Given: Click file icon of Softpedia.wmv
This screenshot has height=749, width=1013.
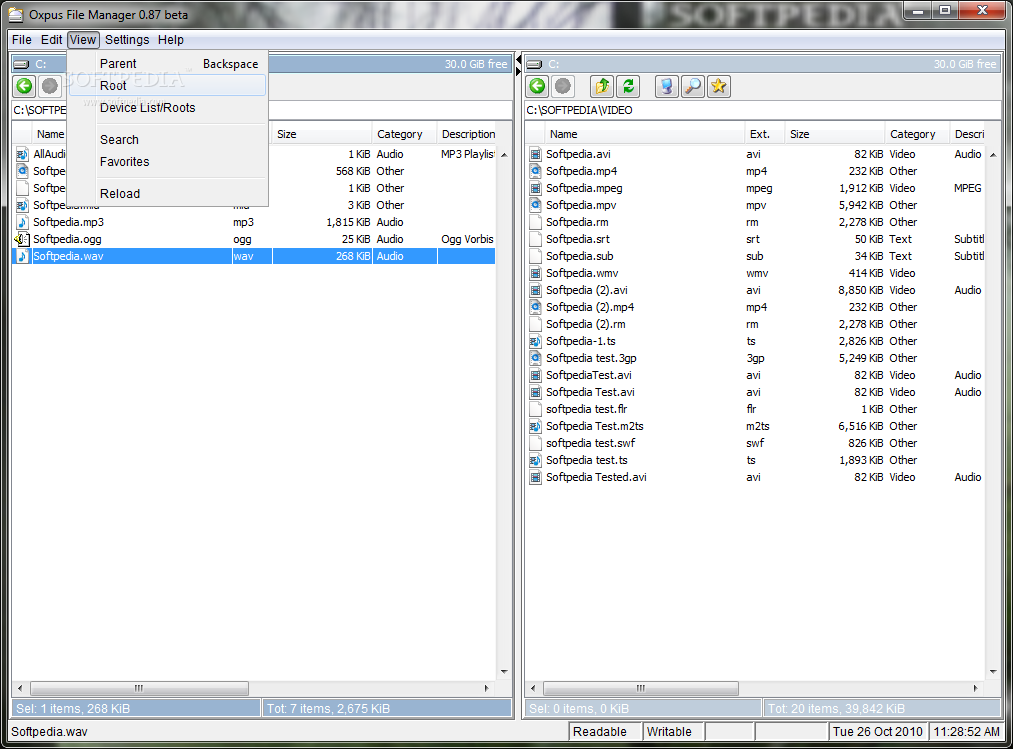Looking at the screenshot, I should pos(535,273).
